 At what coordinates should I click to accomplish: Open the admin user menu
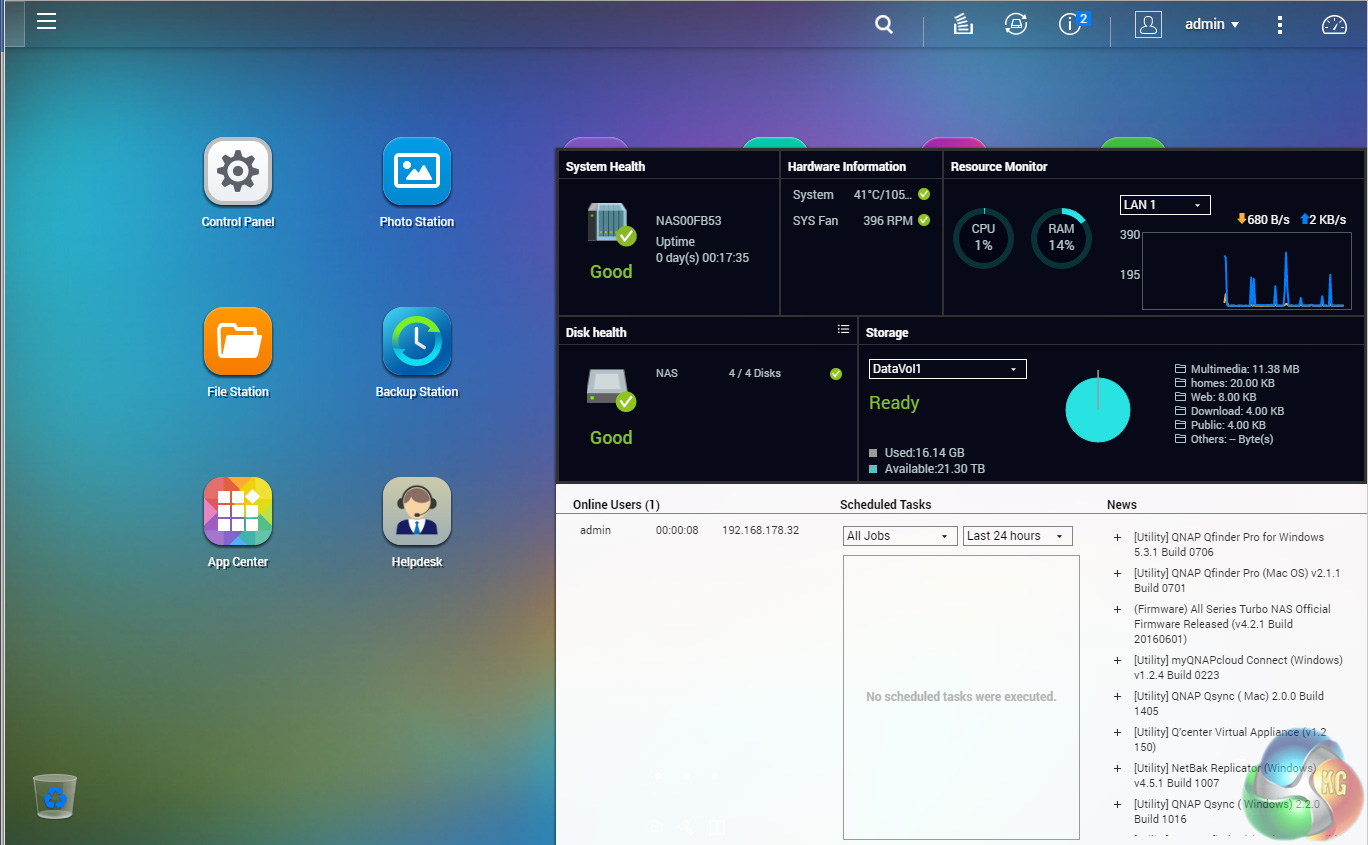point(1211,25)
